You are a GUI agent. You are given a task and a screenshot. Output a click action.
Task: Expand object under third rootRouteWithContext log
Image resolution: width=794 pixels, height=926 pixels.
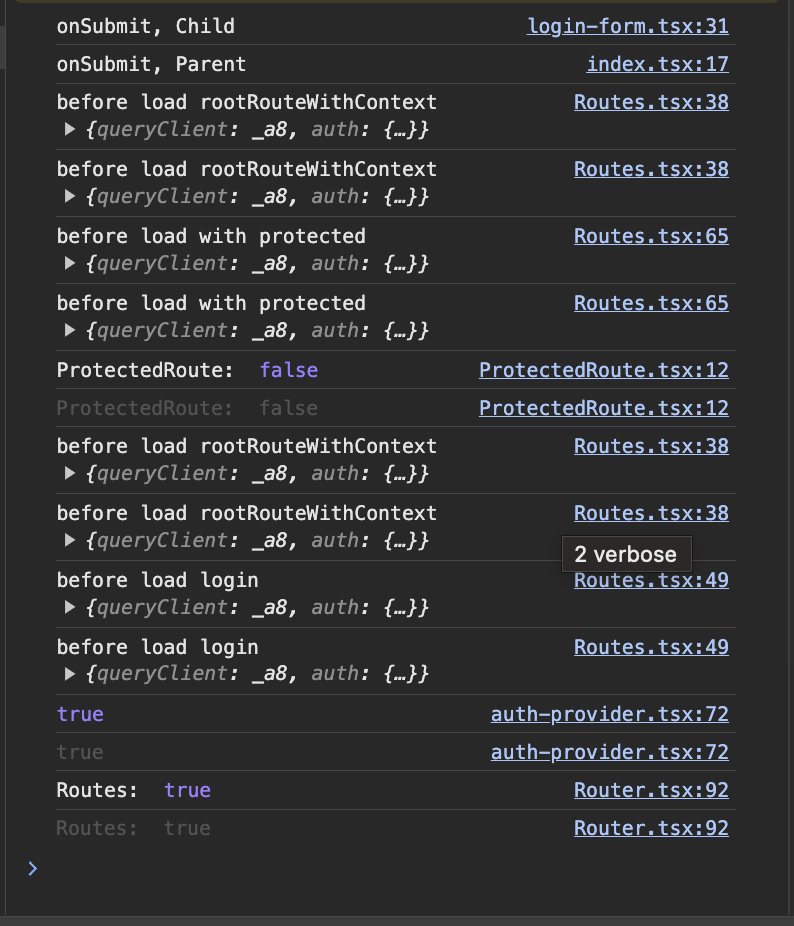[x=70, y=473]
